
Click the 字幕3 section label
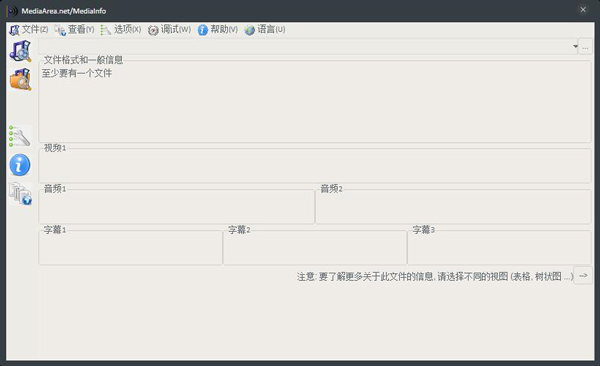(x=424, y=230)
